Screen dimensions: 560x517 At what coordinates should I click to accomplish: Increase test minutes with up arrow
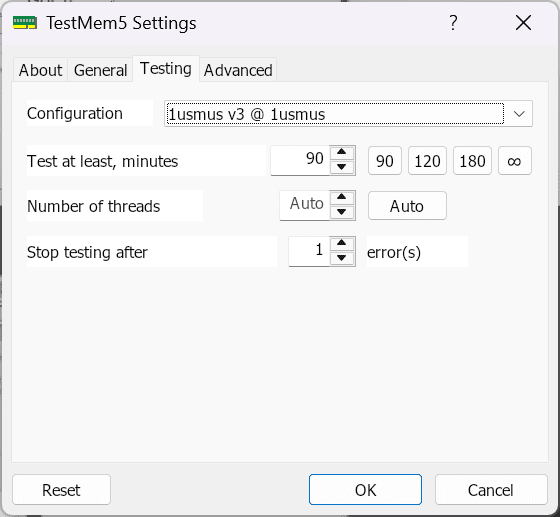tap(342, 153)
